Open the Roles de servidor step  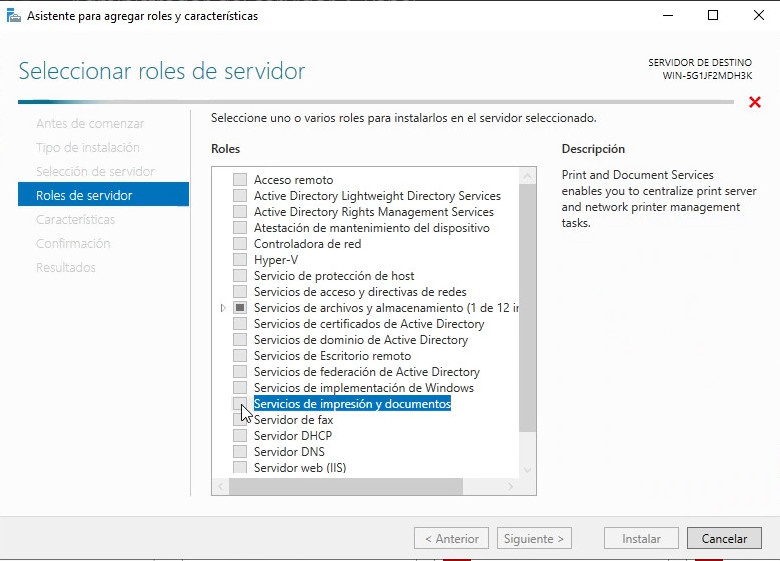[x=84, y=195]
